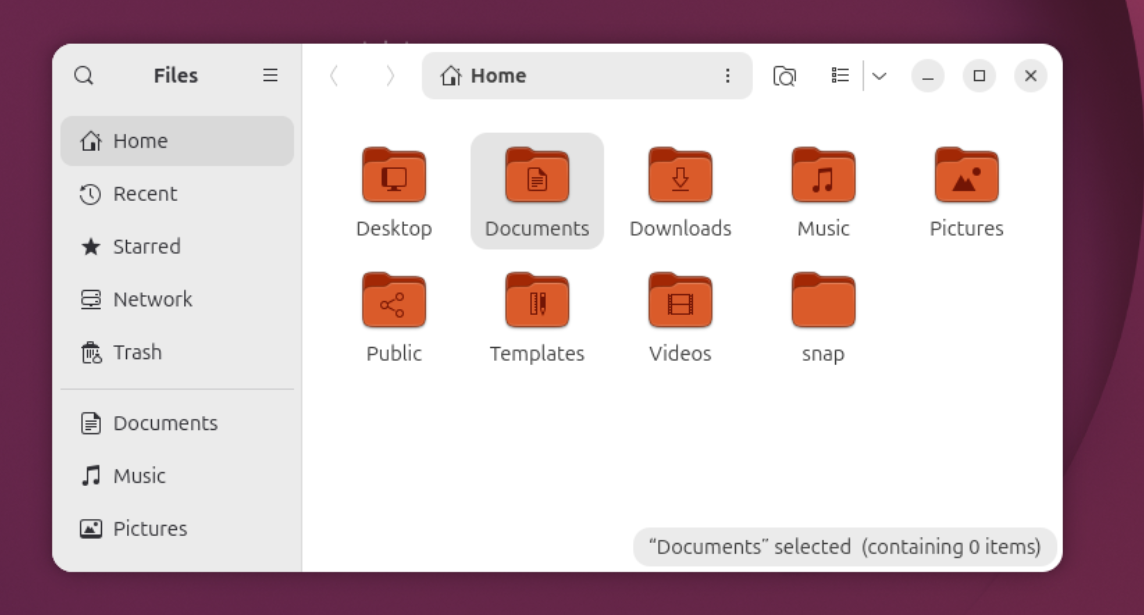Open Pictures bookmark in sidebar
The width and height of the screenshot is (1144, 615).
click(177, 529)
